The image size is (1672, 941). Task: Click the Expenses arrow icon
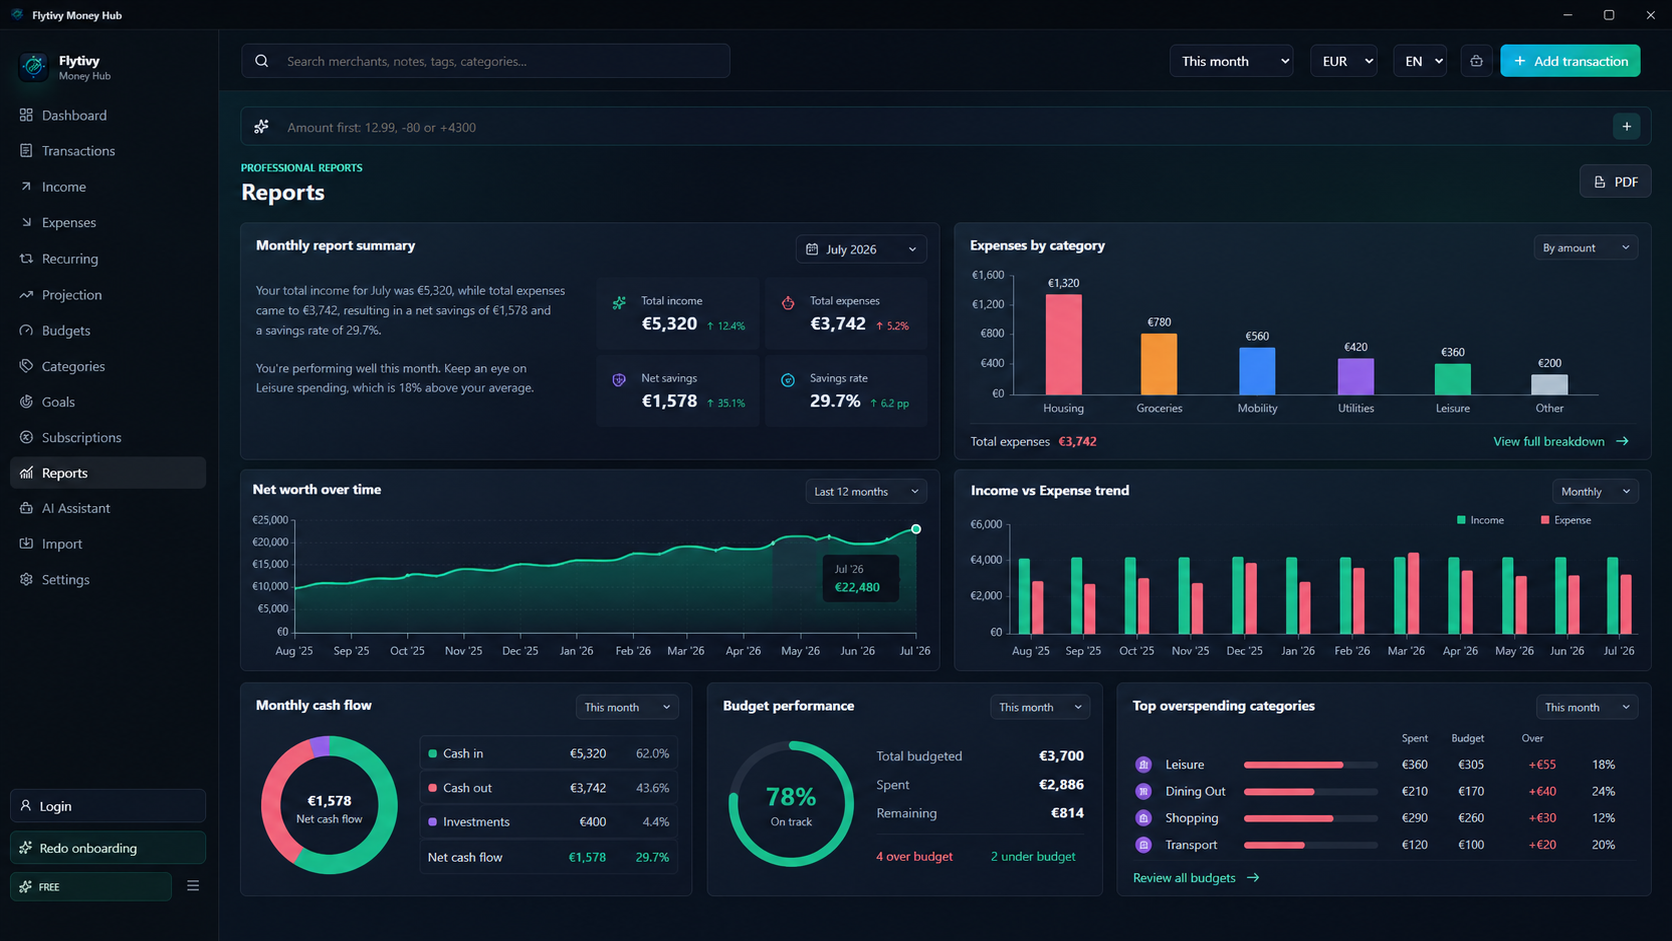(x=26, y=222)
